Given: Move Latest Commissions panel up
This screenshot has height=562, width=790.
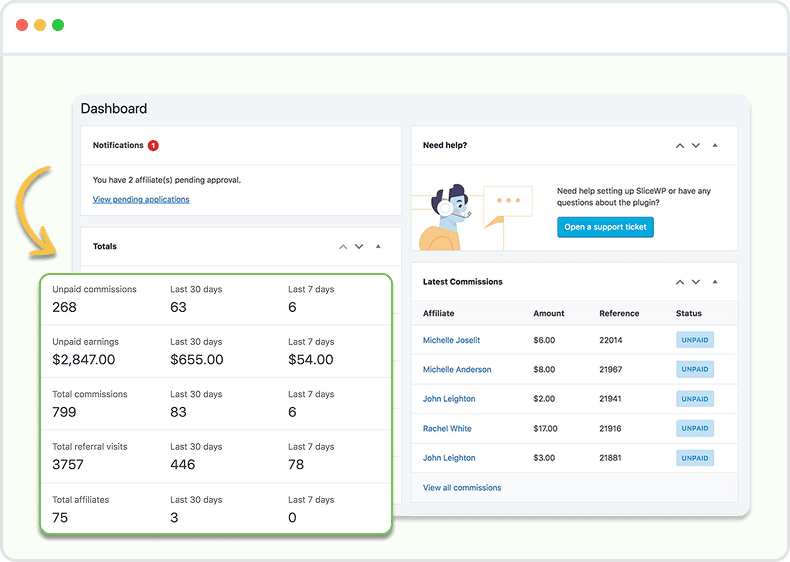Looking at the screenshot, I should click(x=680, y=283).
